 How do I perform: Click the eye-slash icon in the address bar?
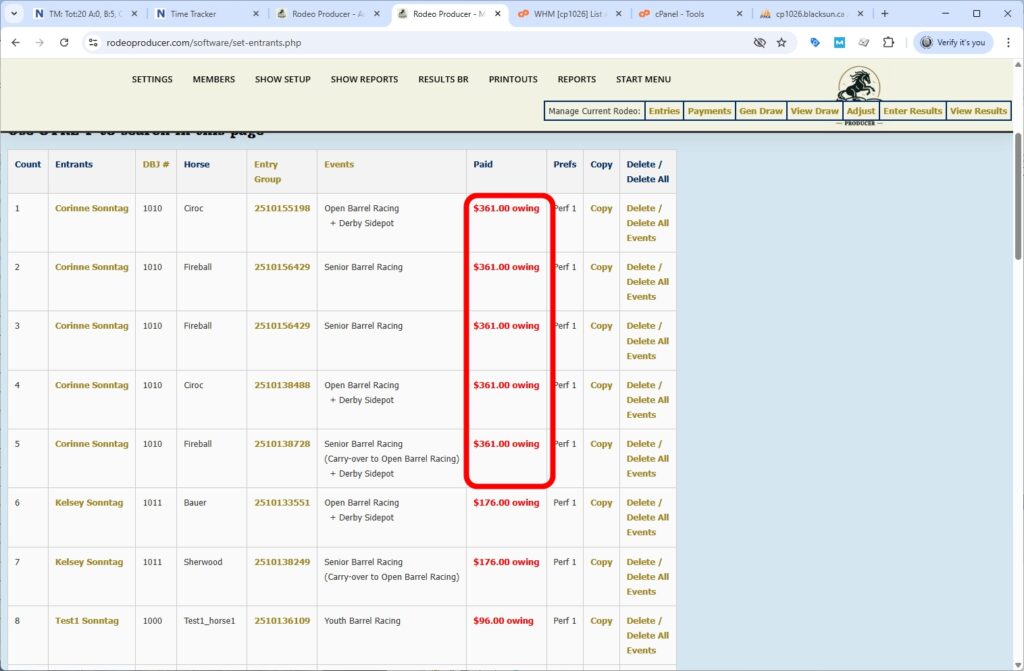[759, 43]
